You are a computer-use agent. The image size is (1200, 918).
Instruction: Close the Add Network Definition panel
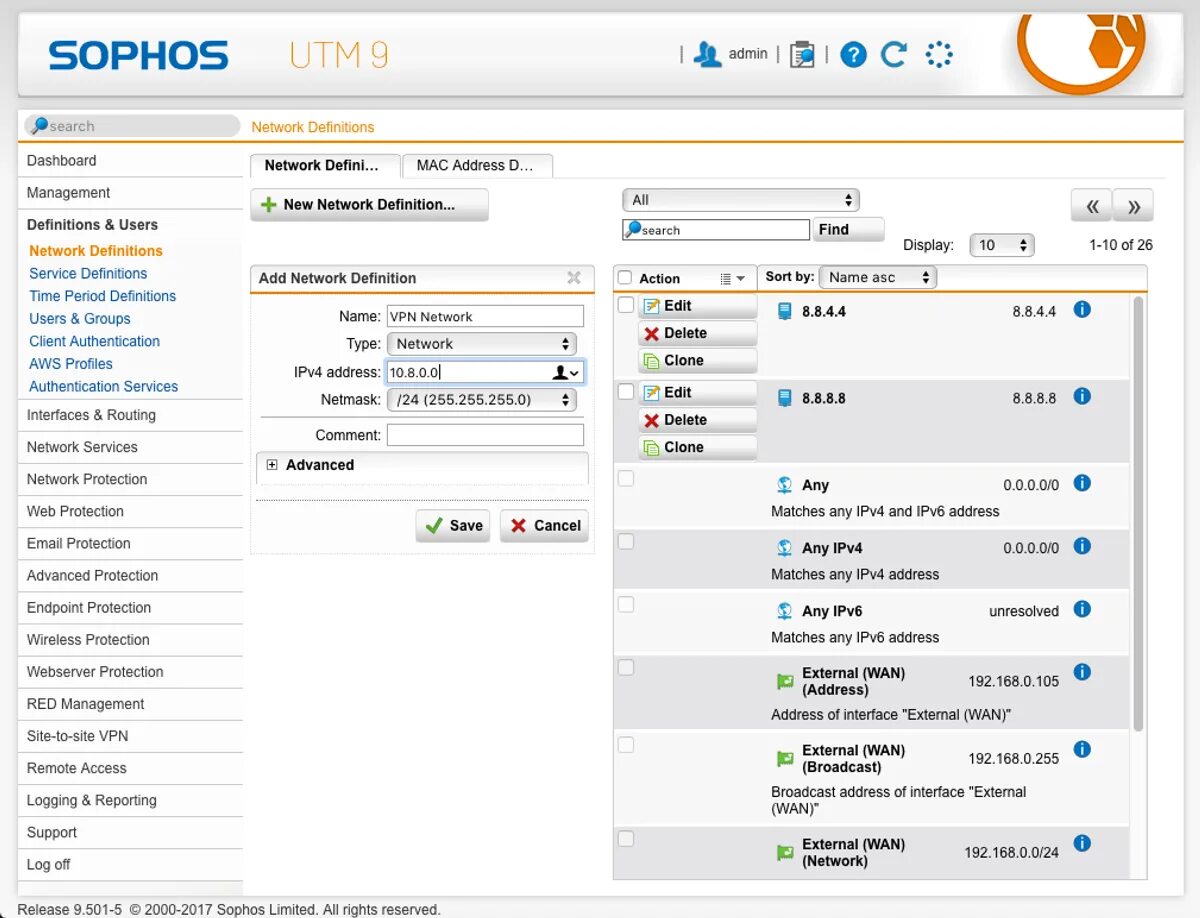click(x=574, y=278)
